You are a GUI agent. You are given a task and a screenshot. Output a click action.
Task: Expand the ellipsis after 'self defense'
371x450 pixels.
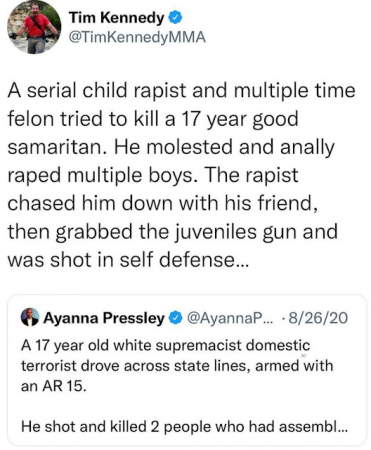[241, 261]
